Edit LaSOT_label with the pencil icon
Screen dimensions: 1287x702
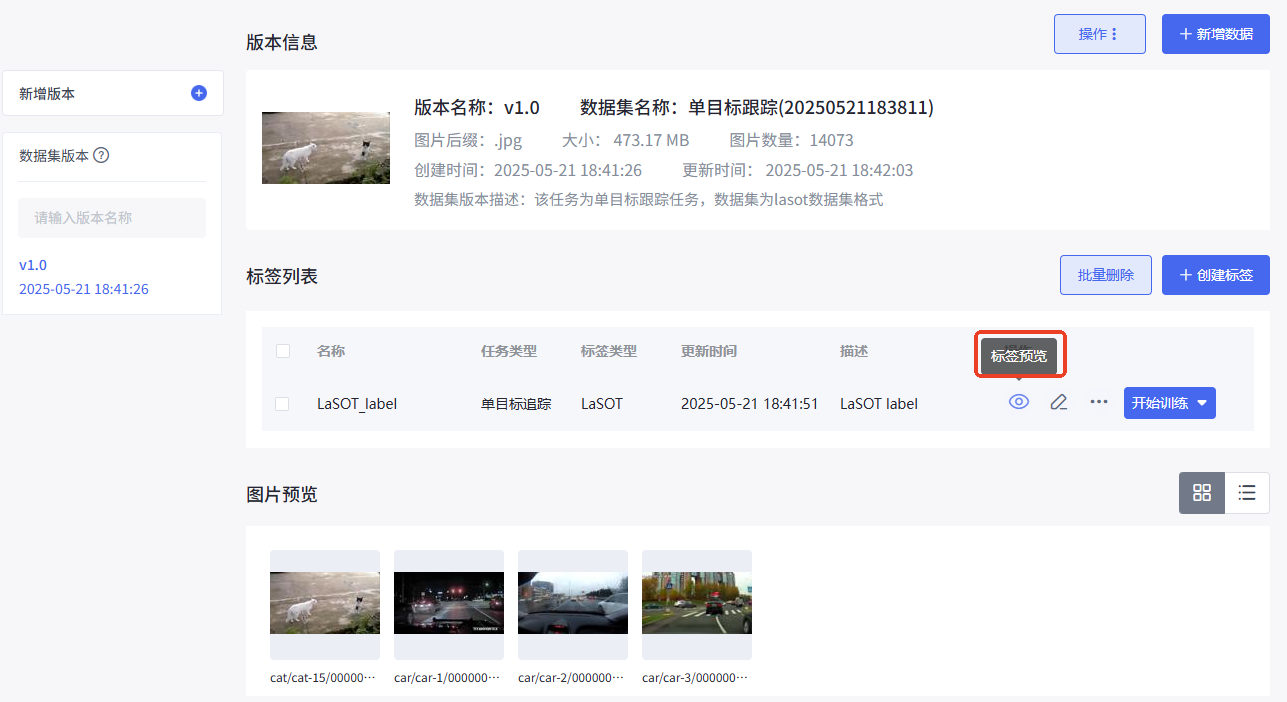click(1059, 402)
